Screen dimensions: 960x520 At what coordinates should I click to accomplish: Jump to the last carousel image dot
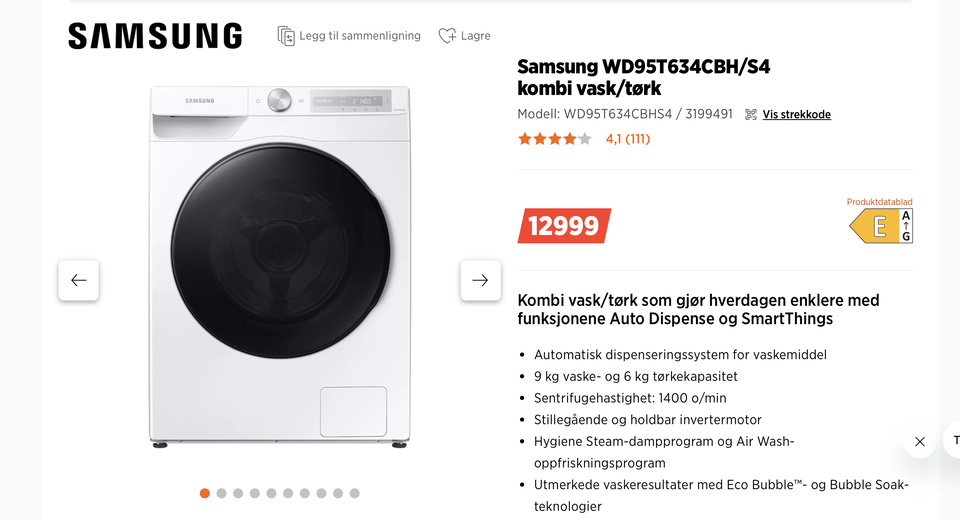tap(354, 493)
